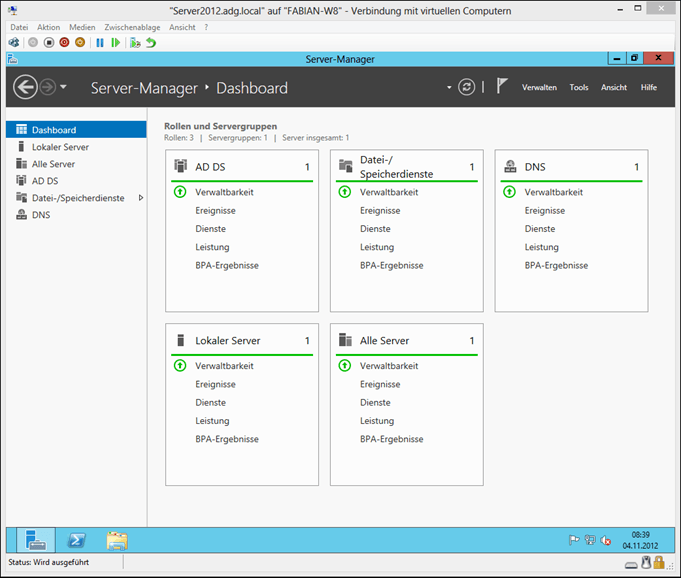Image resolution: width=681 pixels, height=578 pixels.
Task: Click green status icon in Alle Server tile
Action: pos(345,365)
